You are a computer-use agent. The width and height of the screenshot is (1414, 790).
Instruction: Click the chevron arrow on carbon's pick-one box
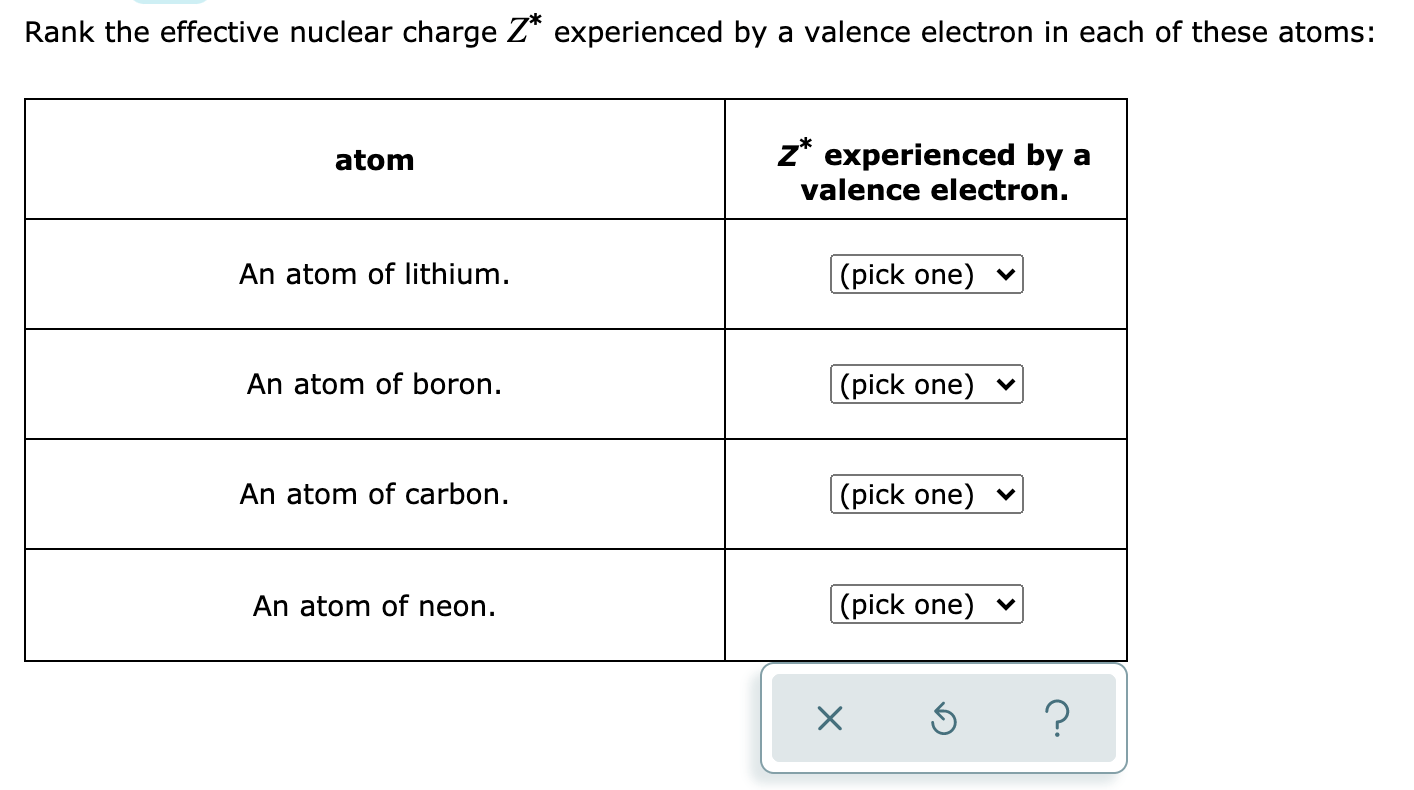[1007, 494]
